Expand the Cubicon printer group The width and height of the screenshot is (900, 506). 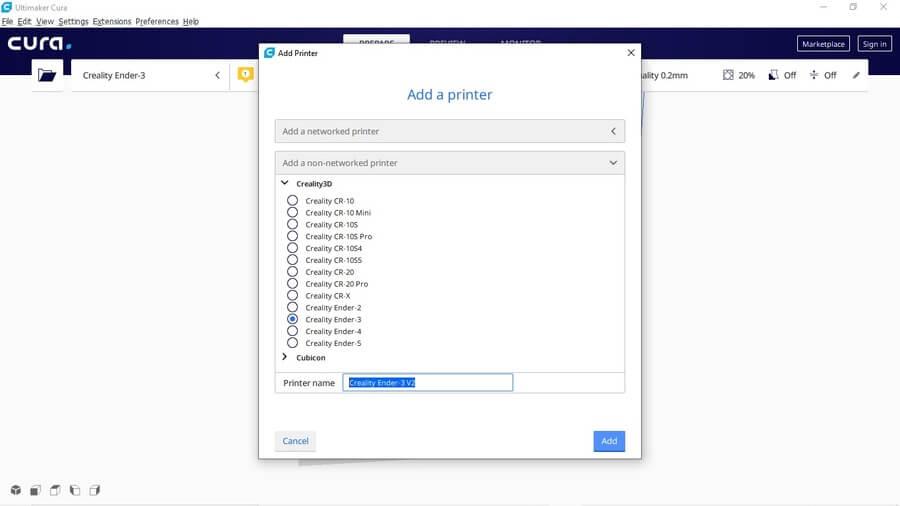[x=285, y=357]
